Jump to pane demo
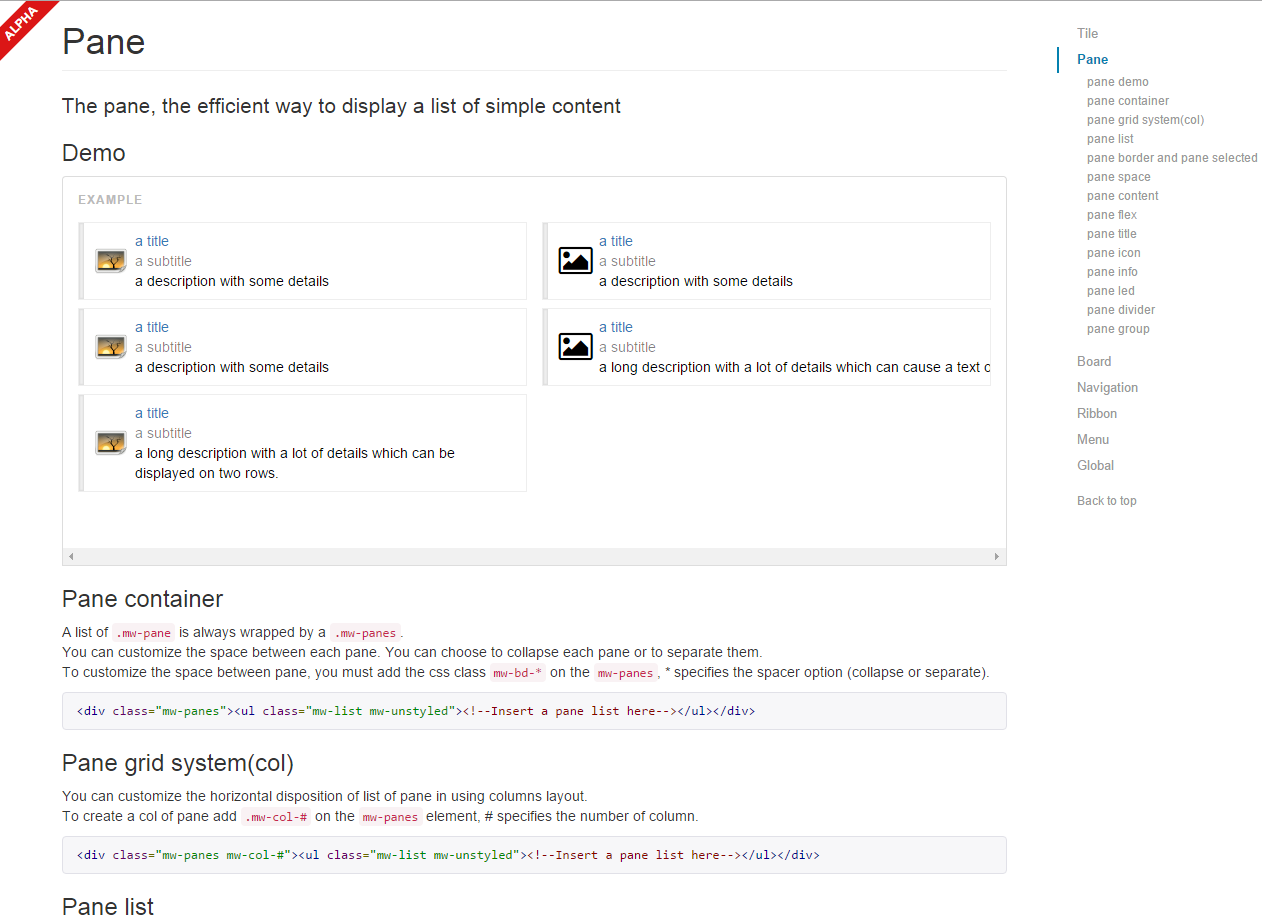 [x=1118, y=82]
